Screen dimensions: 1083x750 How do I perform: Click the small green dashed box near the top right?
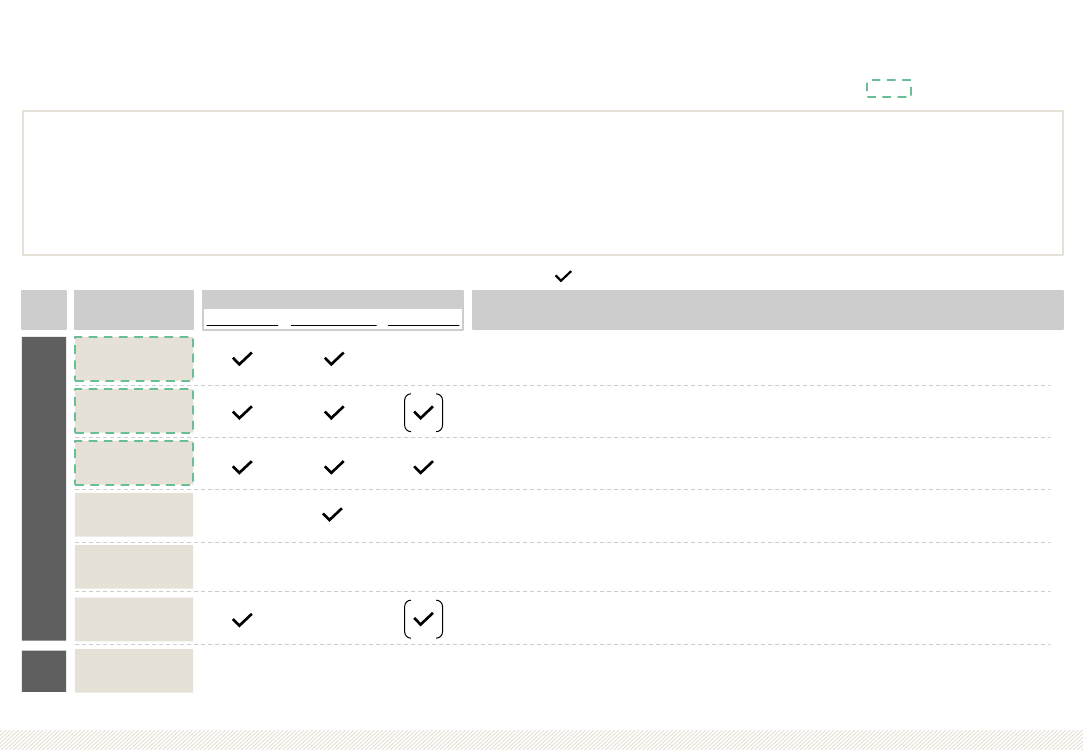tap(889, 88)
